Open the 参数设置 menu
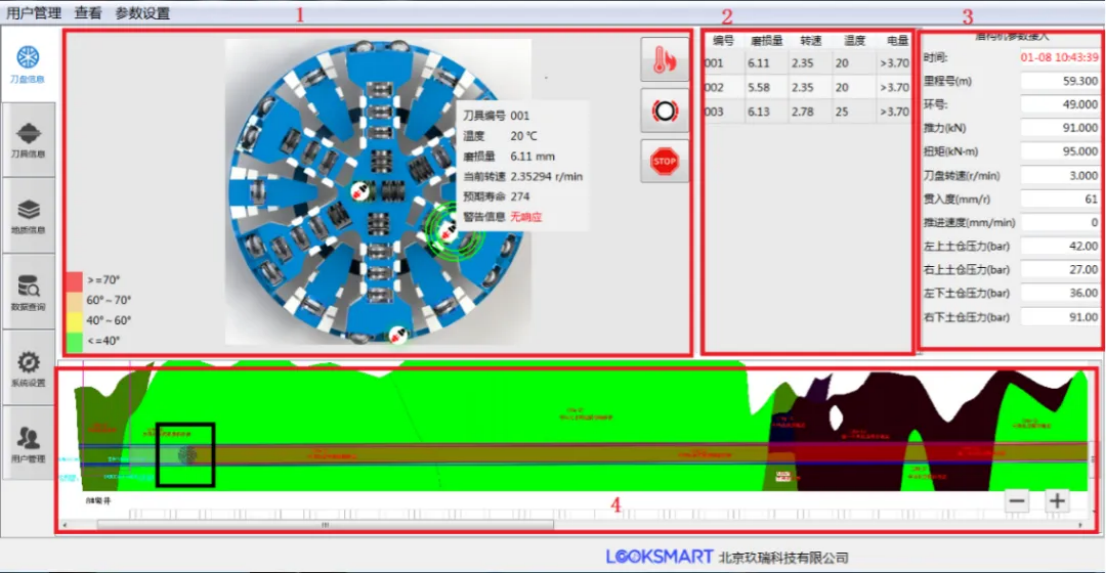Image resolution: width=1106 pixels, height=574 pixels. coord(142,13)
